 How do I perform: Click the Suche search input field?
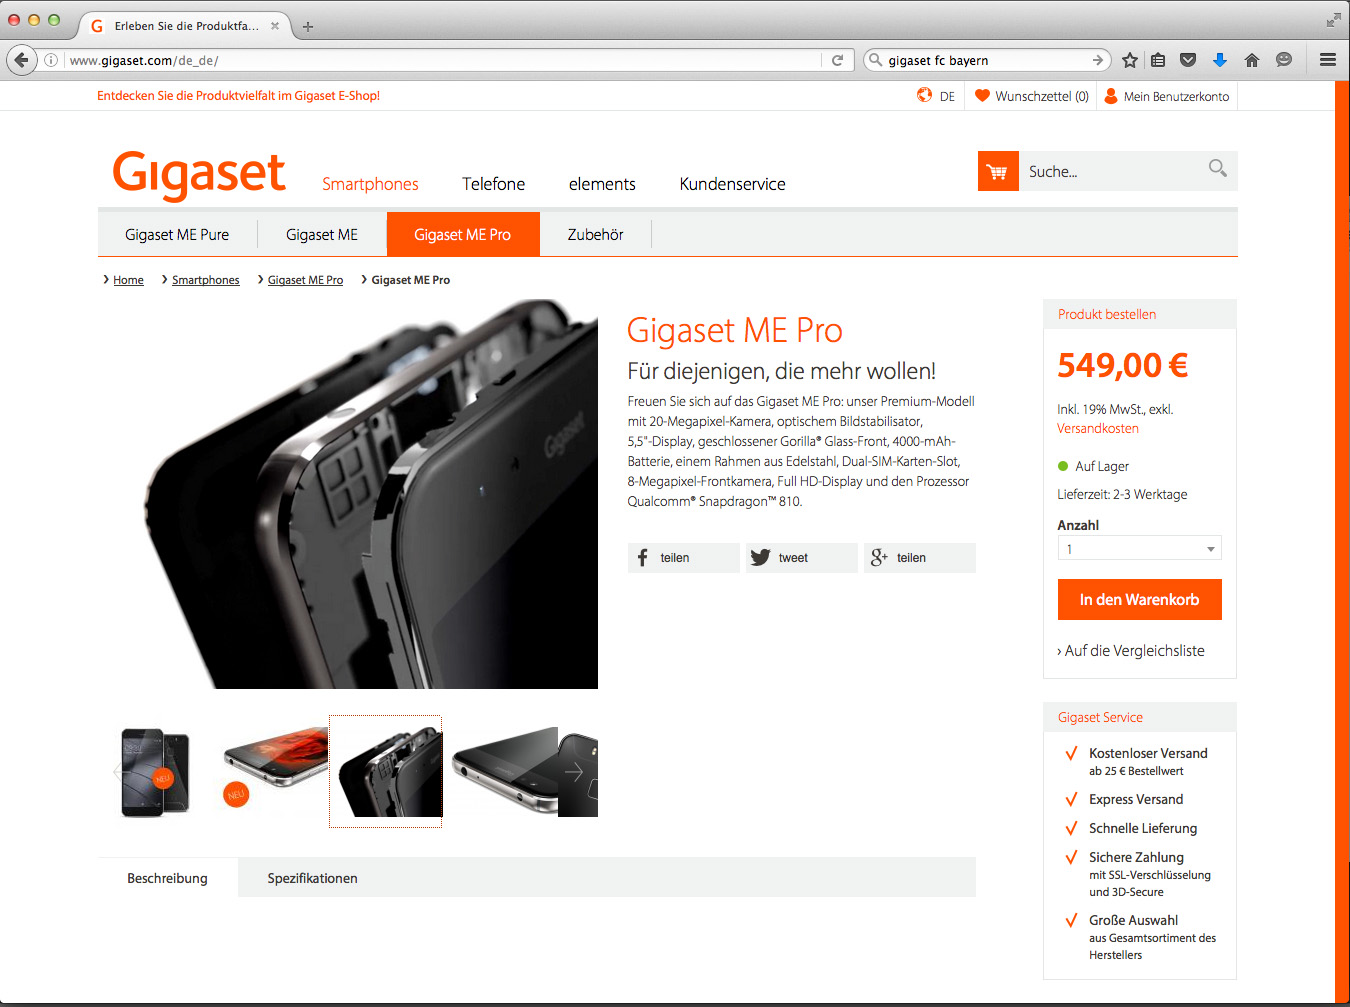coord(1110,171)
